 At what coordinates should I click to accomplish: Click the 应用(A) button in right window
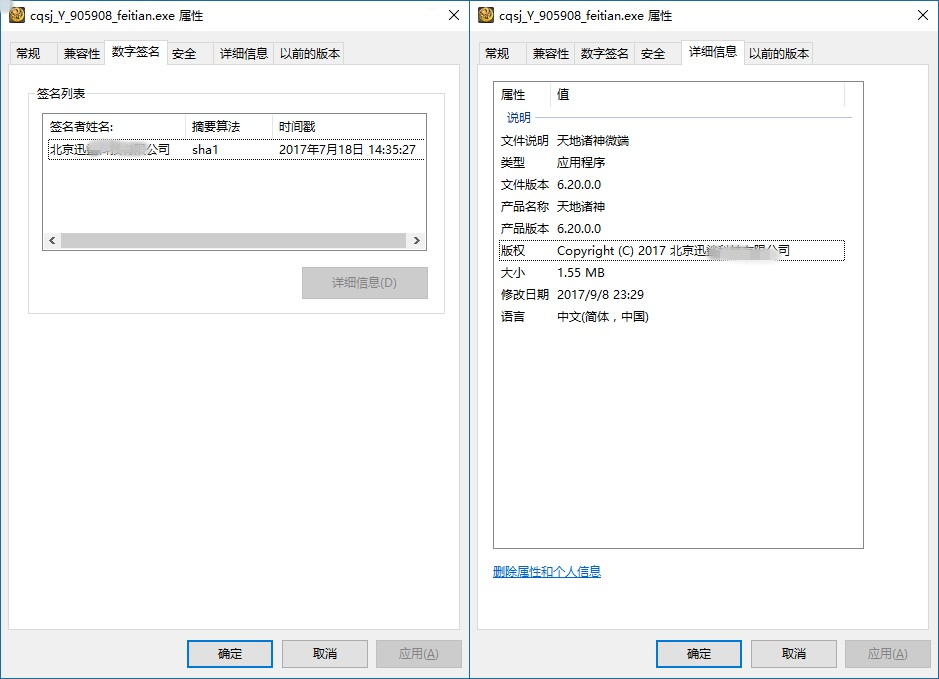pyautogui.click(x=887, y=653)
